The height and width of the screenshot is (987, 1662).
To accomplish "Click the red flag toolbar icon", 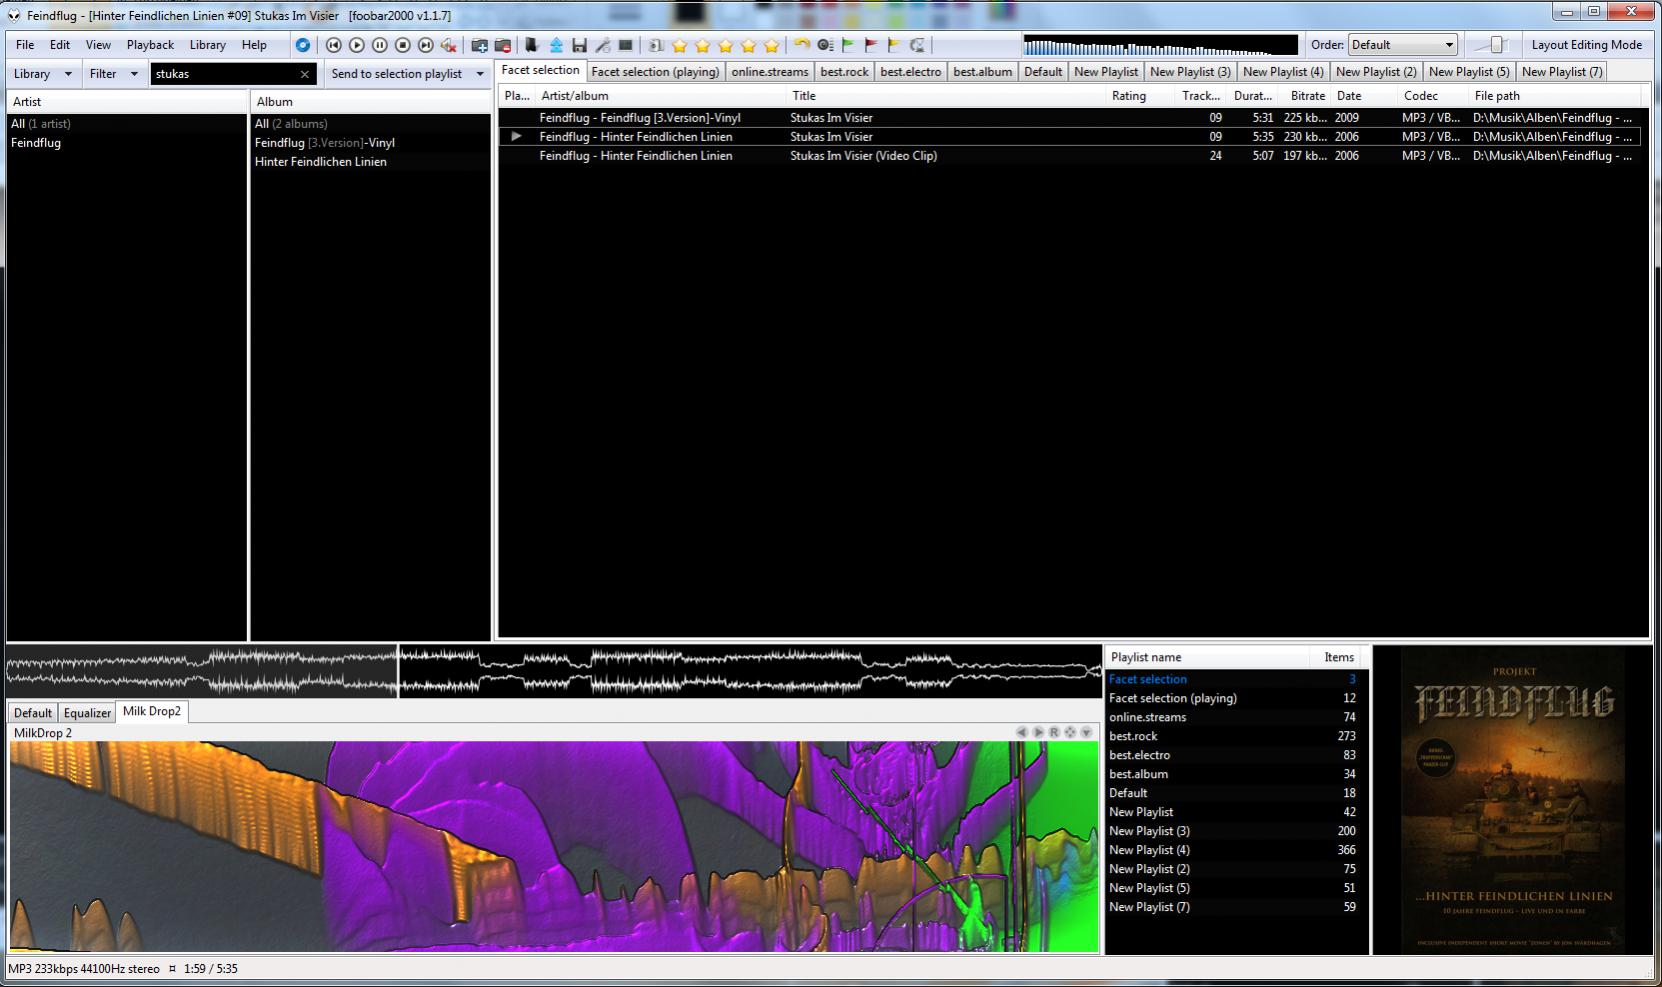I will [871, 45].
